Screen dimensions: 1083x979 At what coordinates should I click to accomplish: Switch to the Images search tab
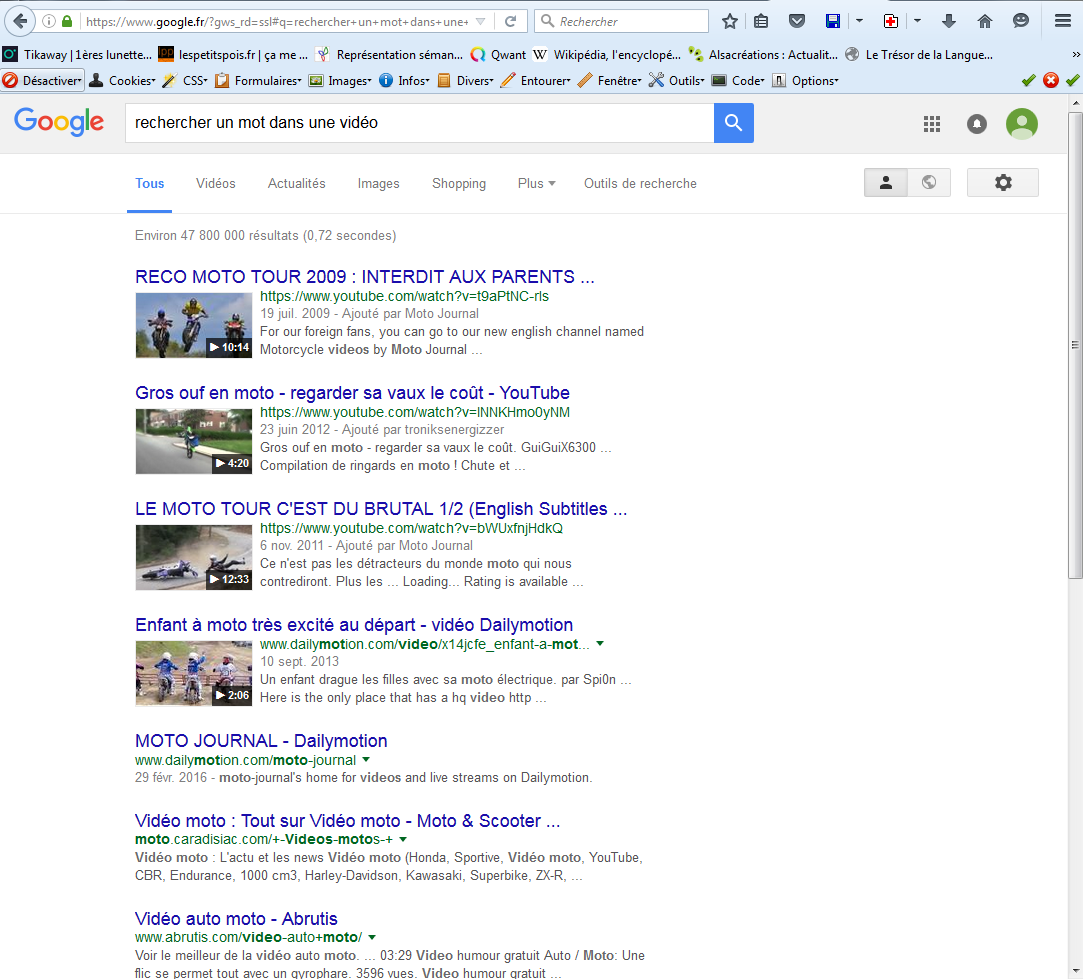tap(378, 183)
